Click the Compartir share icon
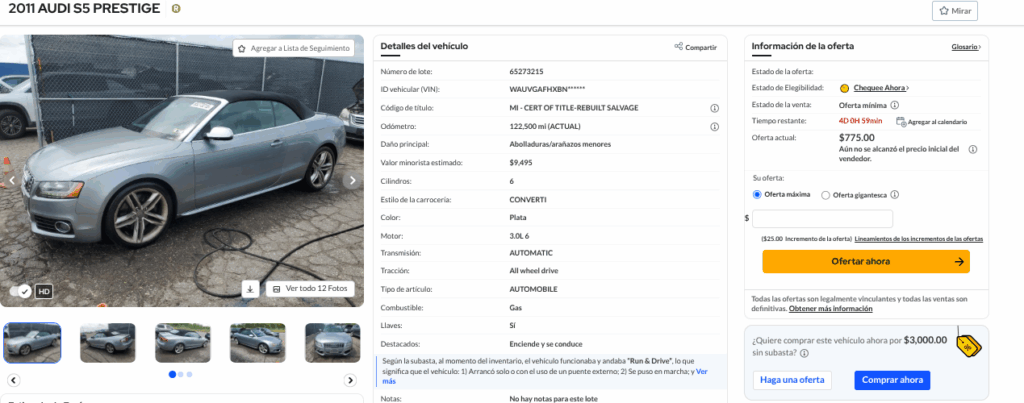 (x=679, y=46)
